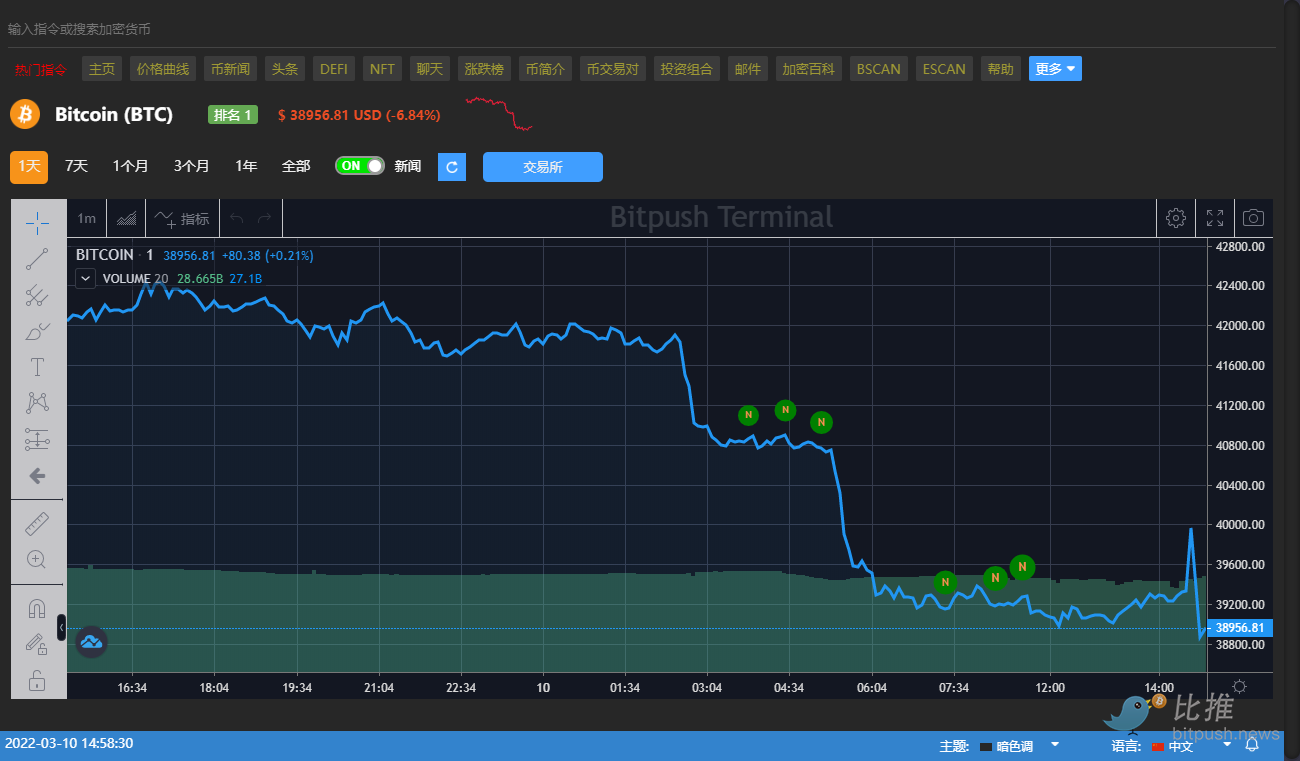
Task: Open the 中文 language dropdown
Action: coord(1192,746)
